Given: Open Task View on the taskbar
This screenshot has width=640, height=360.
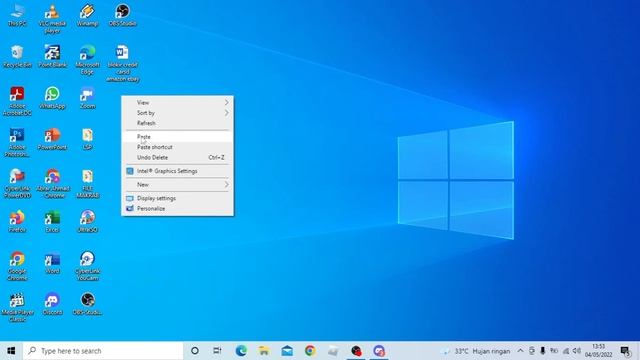Looking at the screenshot, I should pos(218,351).
